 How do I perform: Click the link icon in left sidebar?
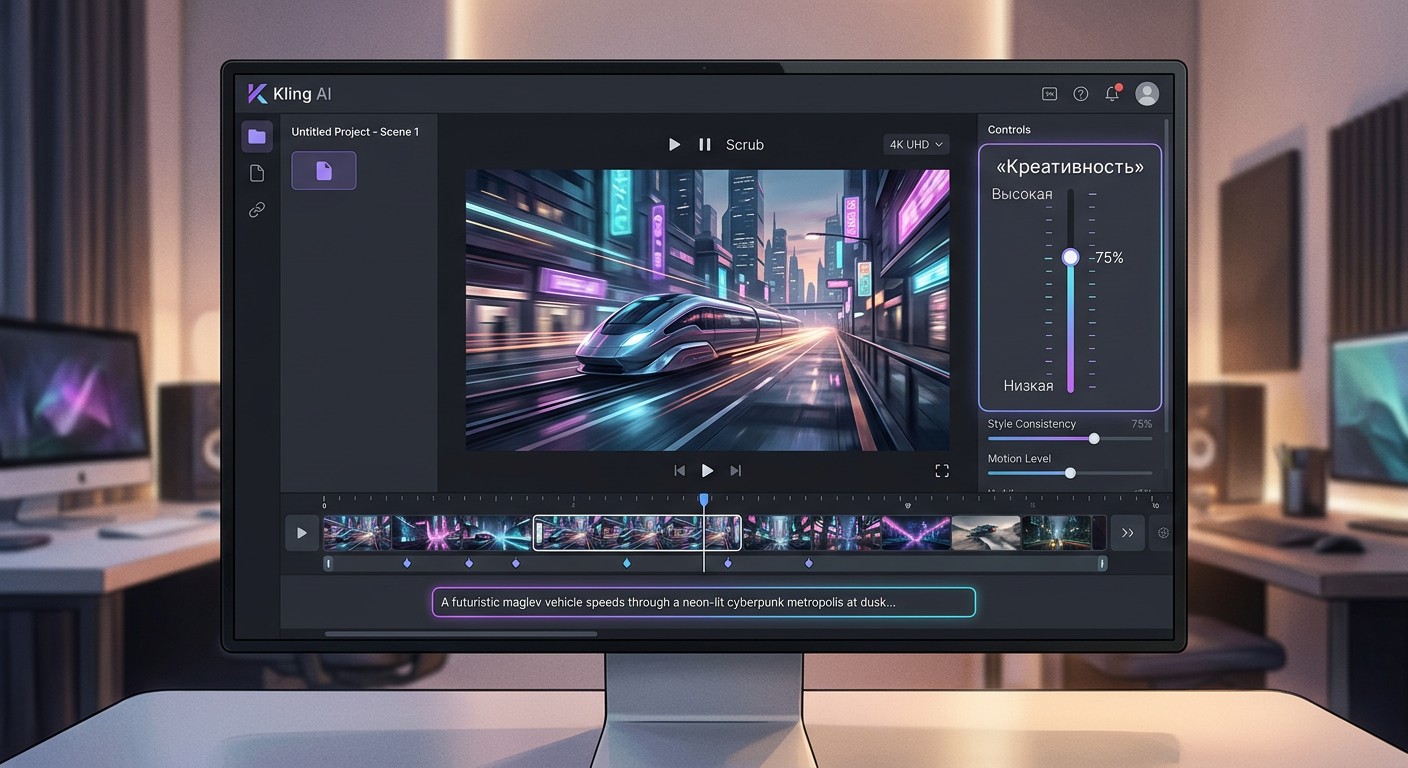257,210
